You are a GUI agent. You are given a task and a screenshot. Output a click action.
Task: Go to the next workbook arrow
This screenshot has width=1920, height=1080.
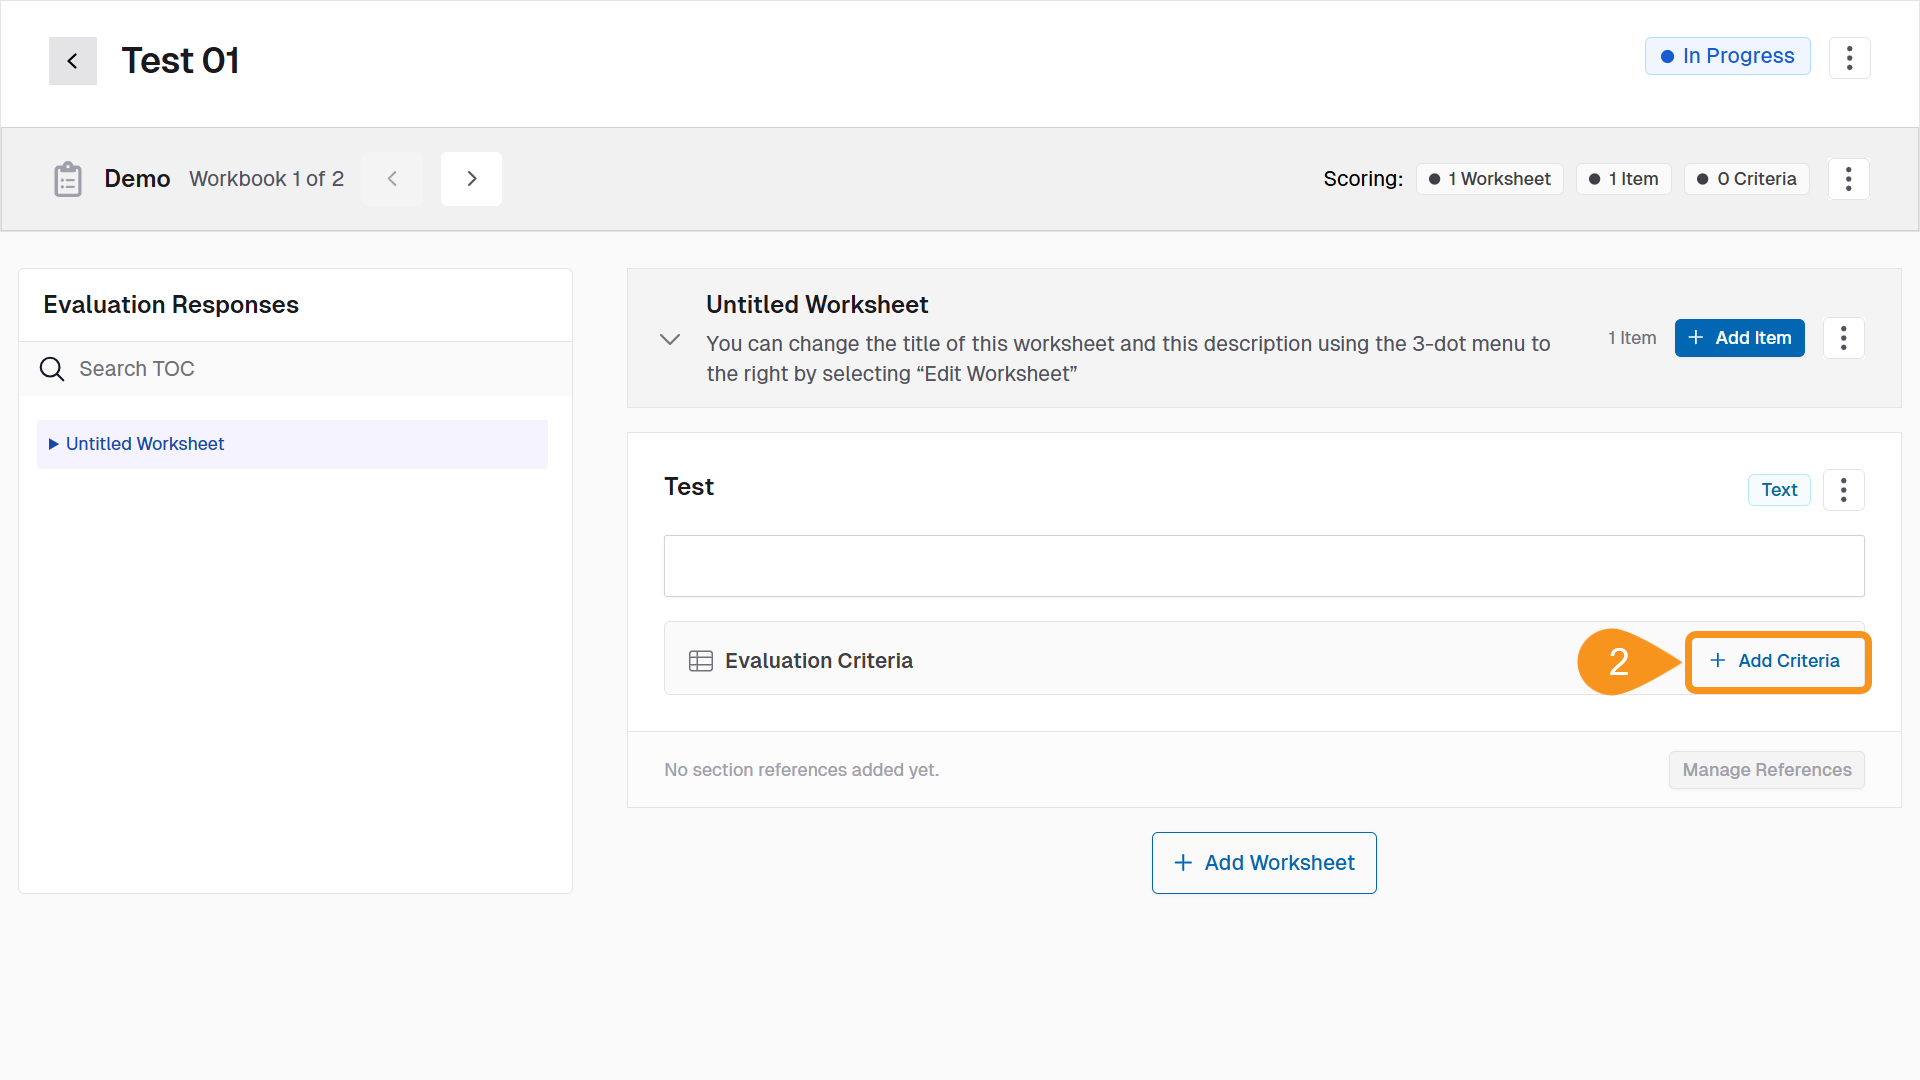tap(471, 179)
